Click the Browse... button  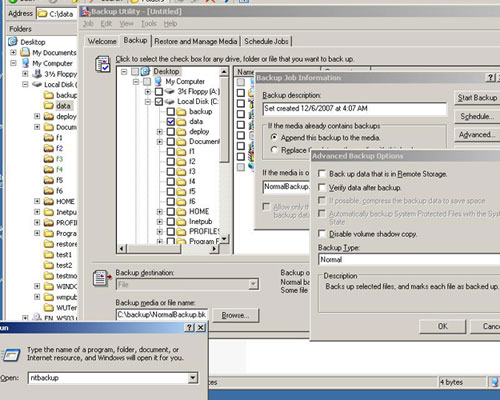236,315
